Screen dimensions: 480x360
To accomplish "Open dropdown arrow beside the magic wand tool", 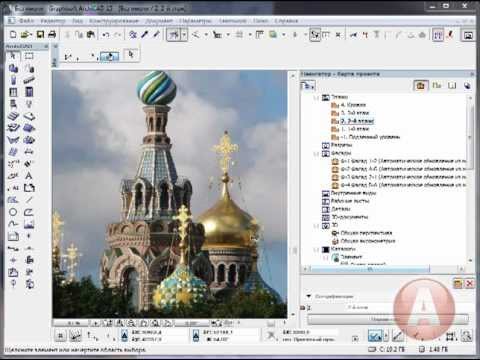I will tap(184, 35).
